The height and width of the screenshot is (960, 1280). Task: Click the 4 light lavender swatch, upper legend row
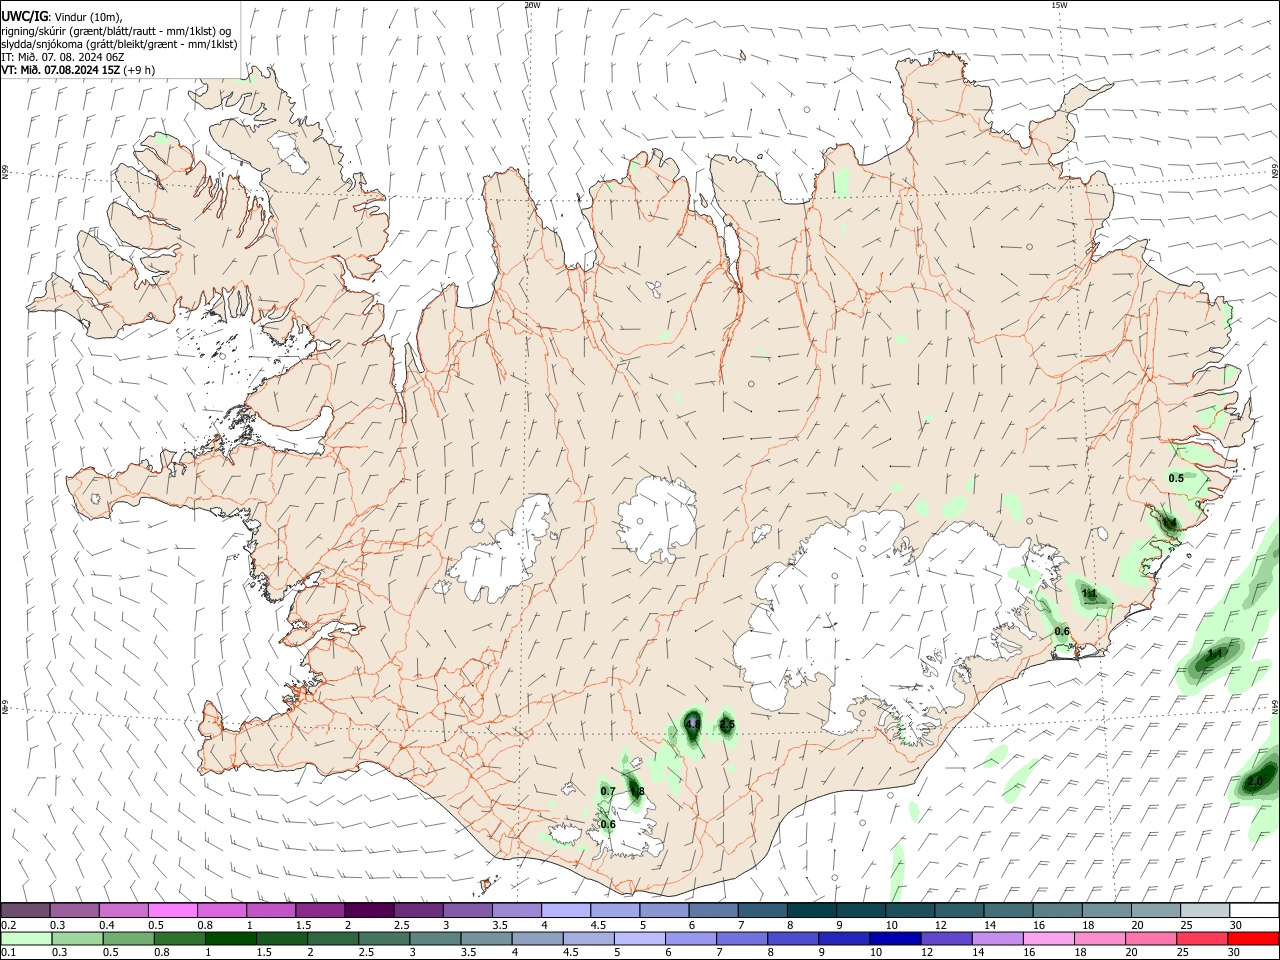[566, 910]
